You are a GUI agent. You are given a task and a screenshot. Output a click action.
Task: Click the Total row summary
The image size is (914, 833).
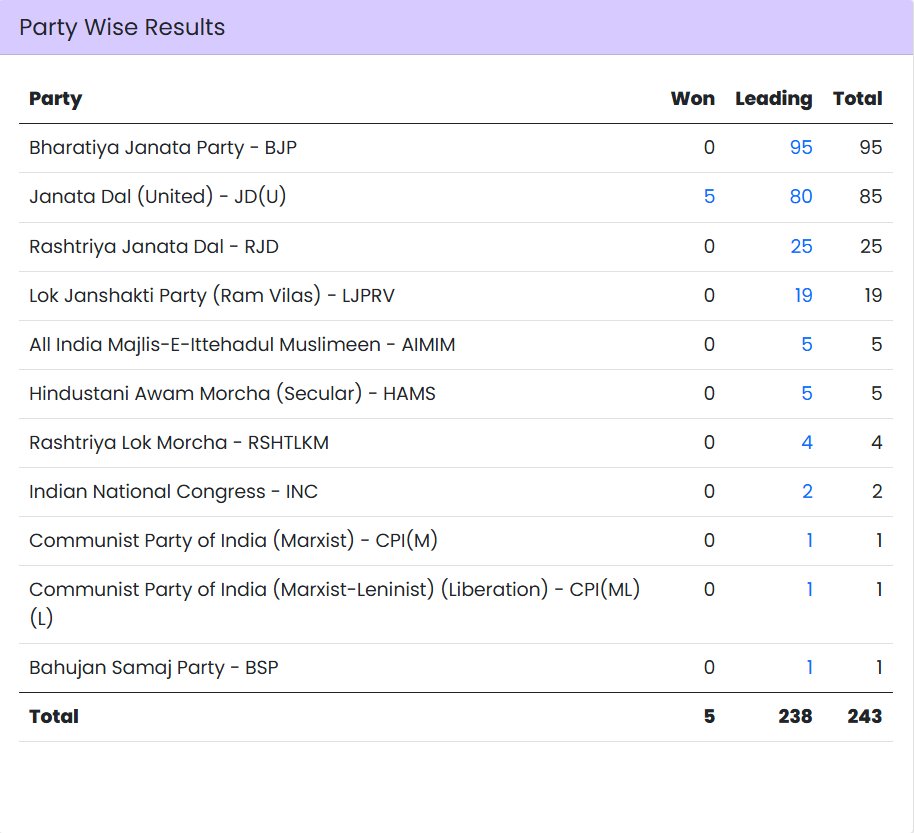coord(53,716)
